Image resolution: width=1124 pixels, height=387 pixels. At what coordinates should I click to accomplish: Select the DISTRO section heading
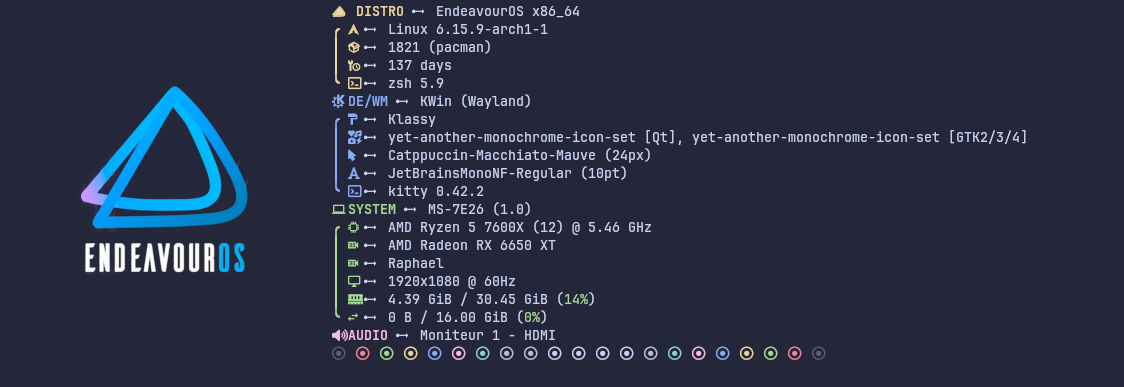click(379, 11)
